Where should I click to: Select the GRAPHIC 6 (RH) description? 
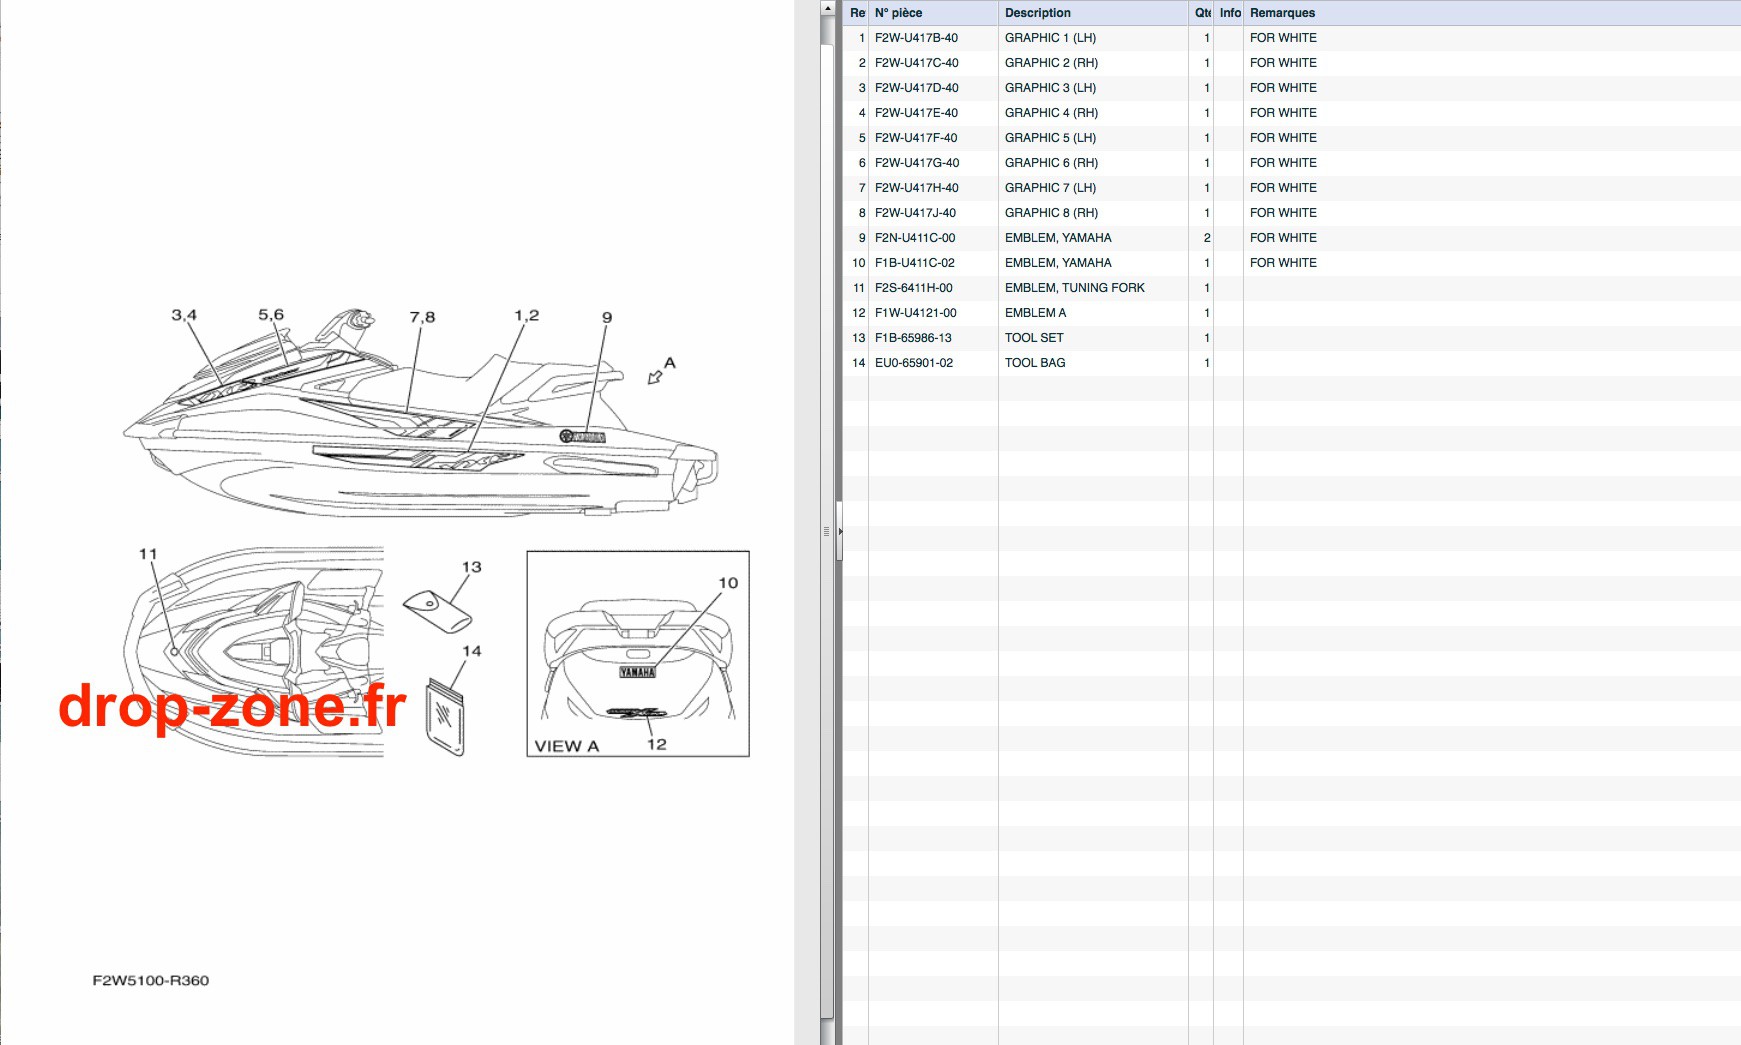(x=1051, y=163)
